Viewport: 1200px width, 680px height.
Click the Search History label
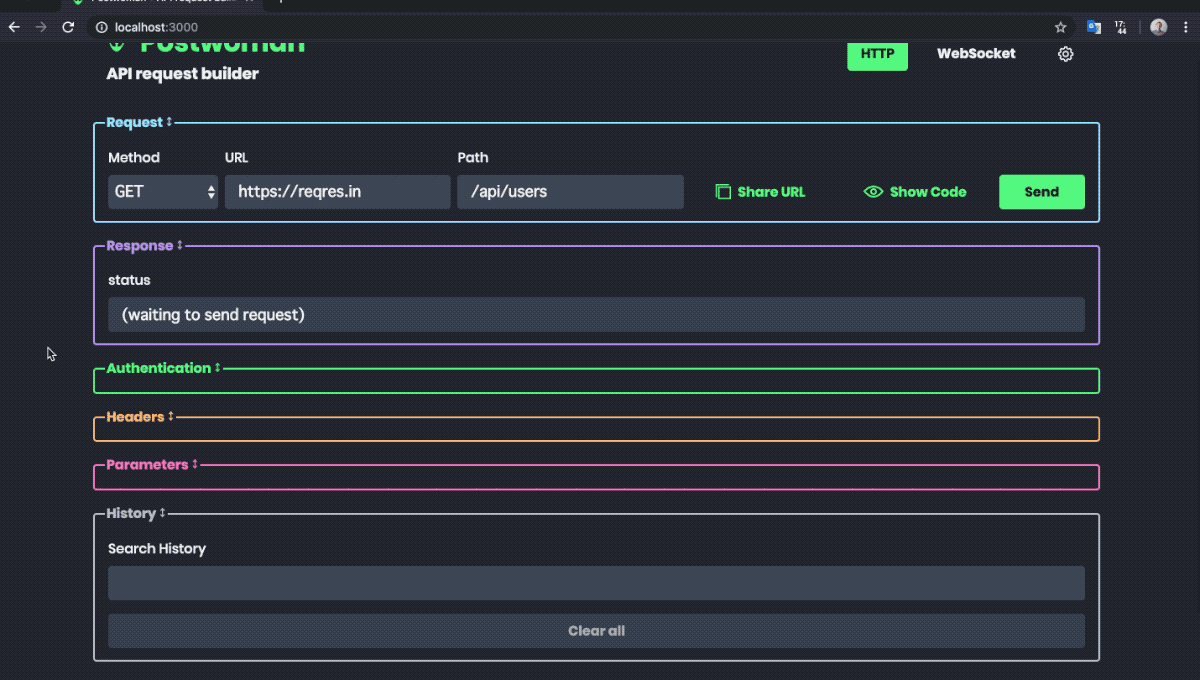157,549
